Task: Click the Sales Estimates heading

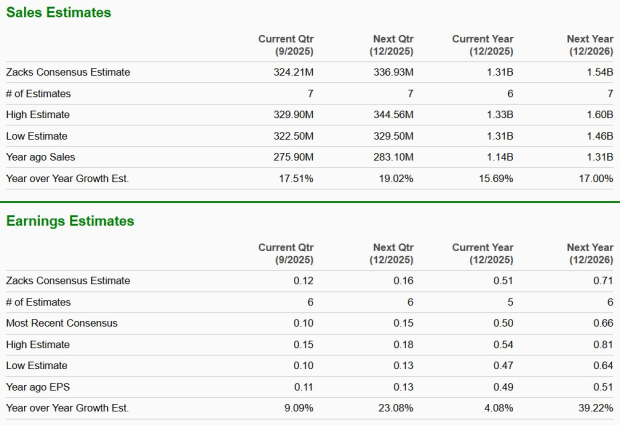Action: click(59, 13)
